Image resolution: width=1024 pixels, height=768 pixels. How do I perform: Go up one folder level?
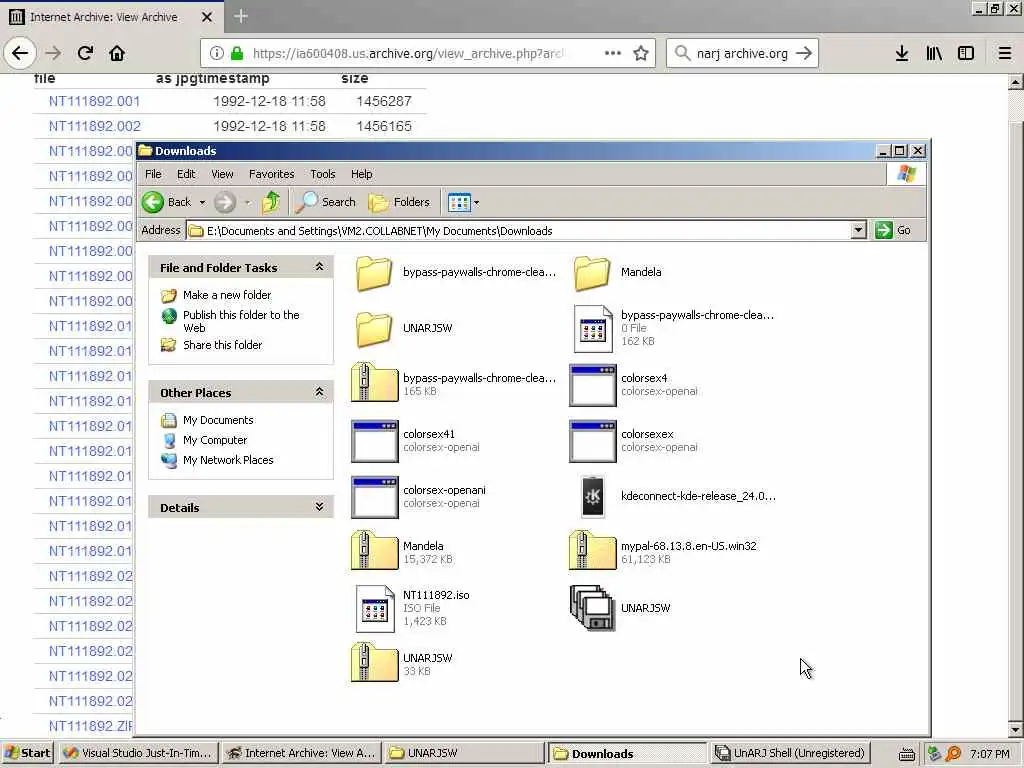pos(271,202)
